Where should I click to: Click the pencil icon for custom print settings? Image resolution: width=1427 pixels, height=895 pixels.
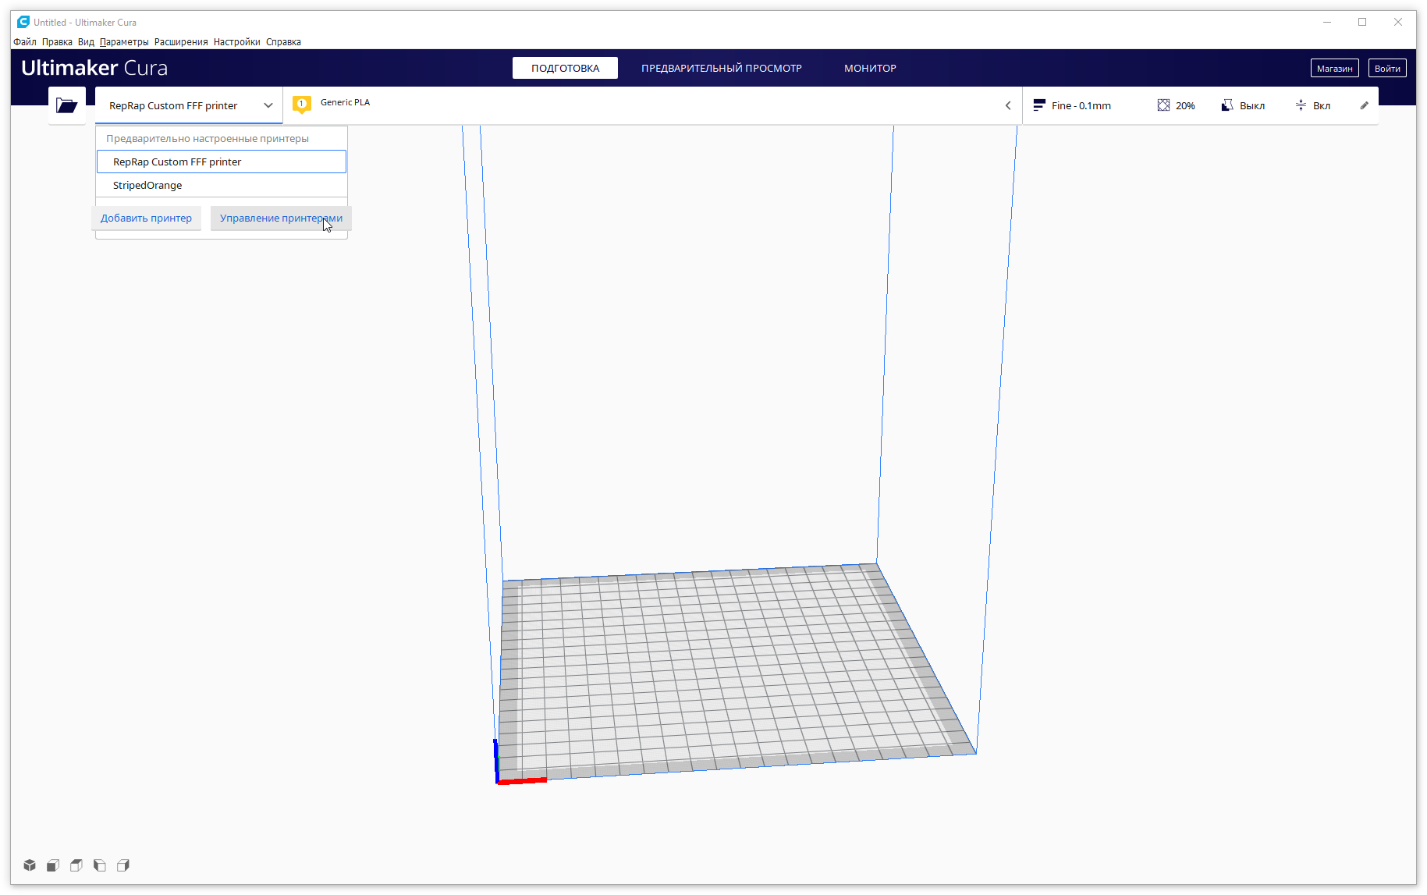click(1364, 105)
